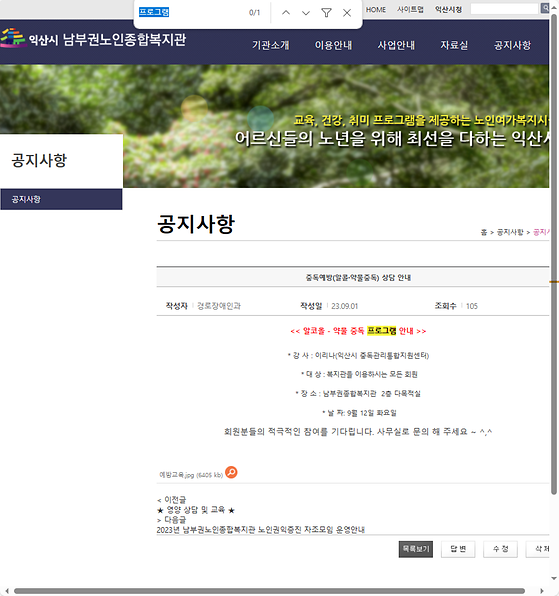Open the 이용안내 menu

tap(333, 45)
